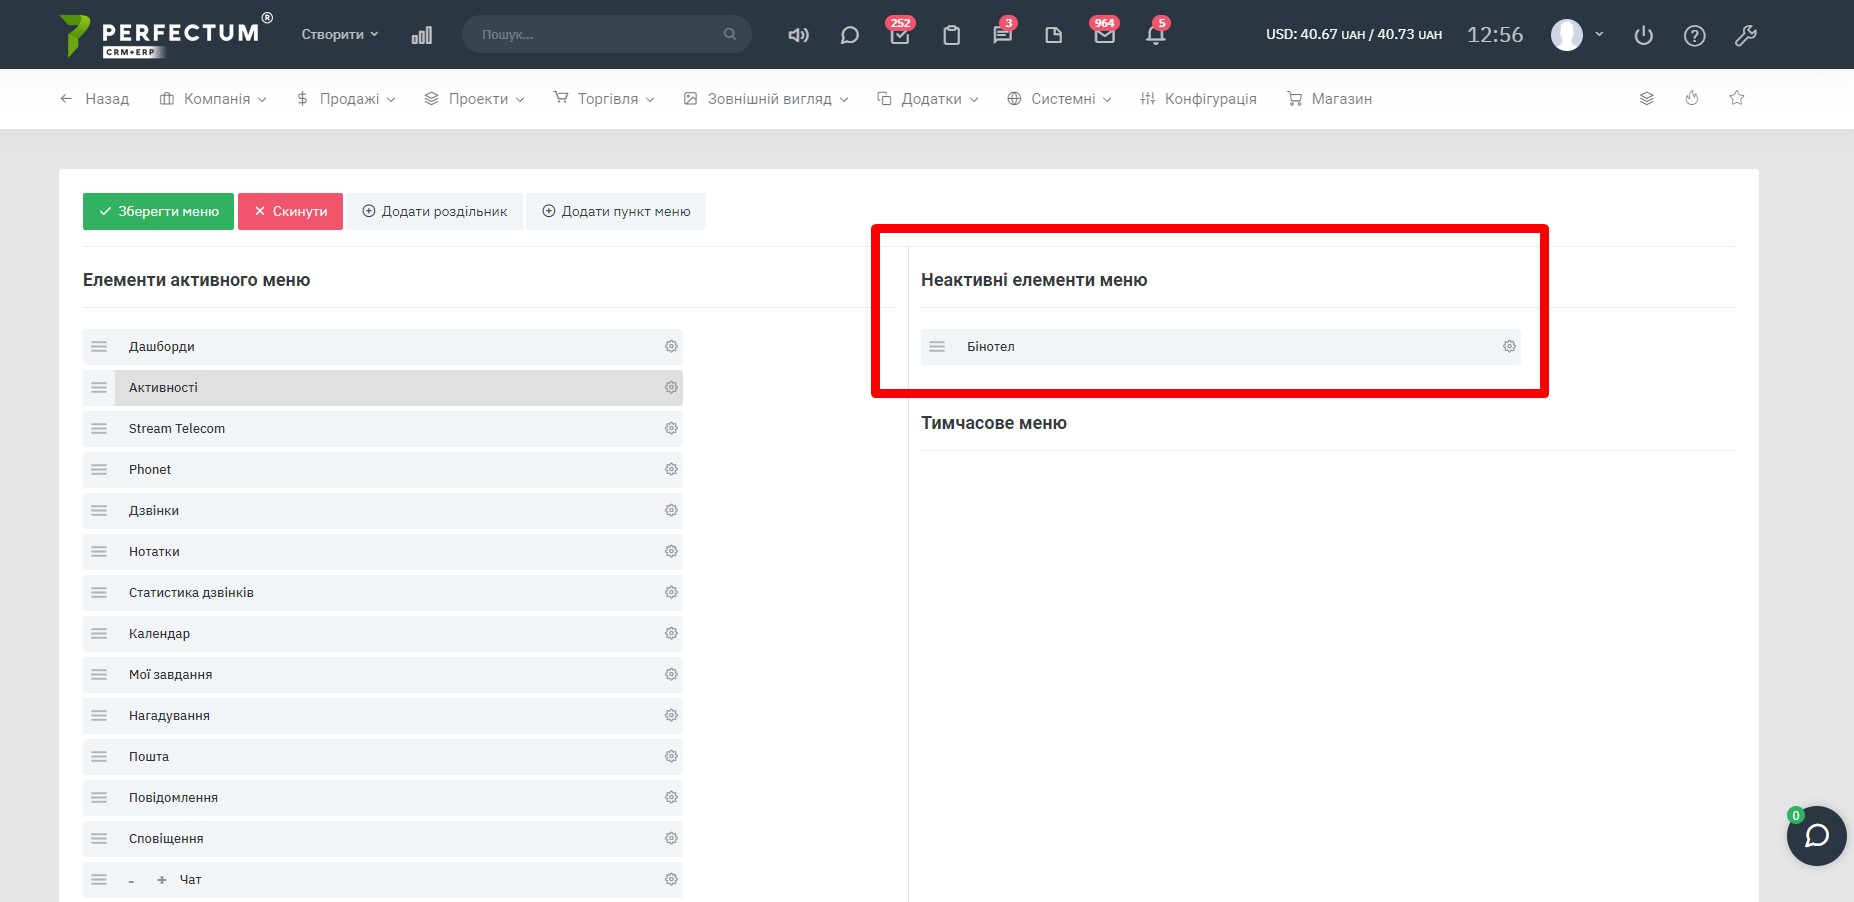
Task: Expand the plus toggle beside Чат
Action: tap(161, 880)
